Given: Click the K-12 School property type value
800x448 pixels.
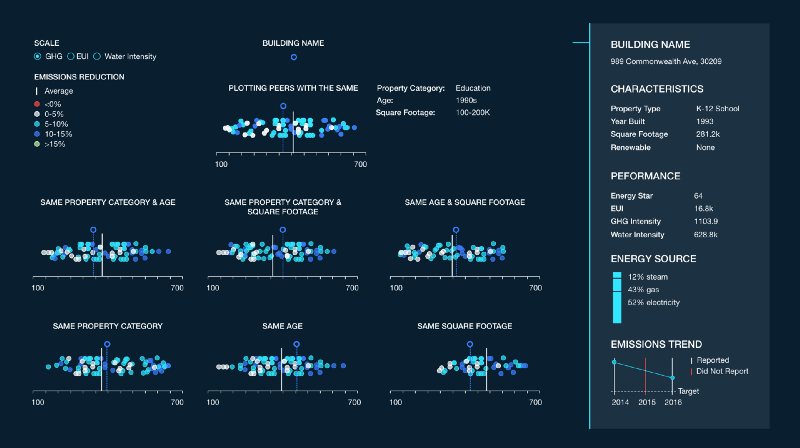Looking at the screenshot, I should tap(717, 109).
